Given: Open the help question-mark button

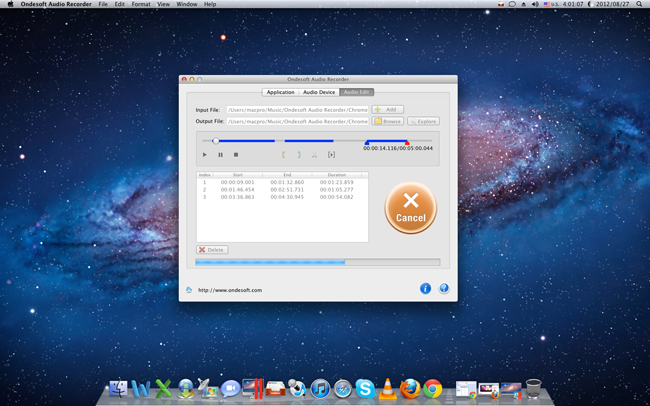Looking at the screenshot, I should coord(444,289).
